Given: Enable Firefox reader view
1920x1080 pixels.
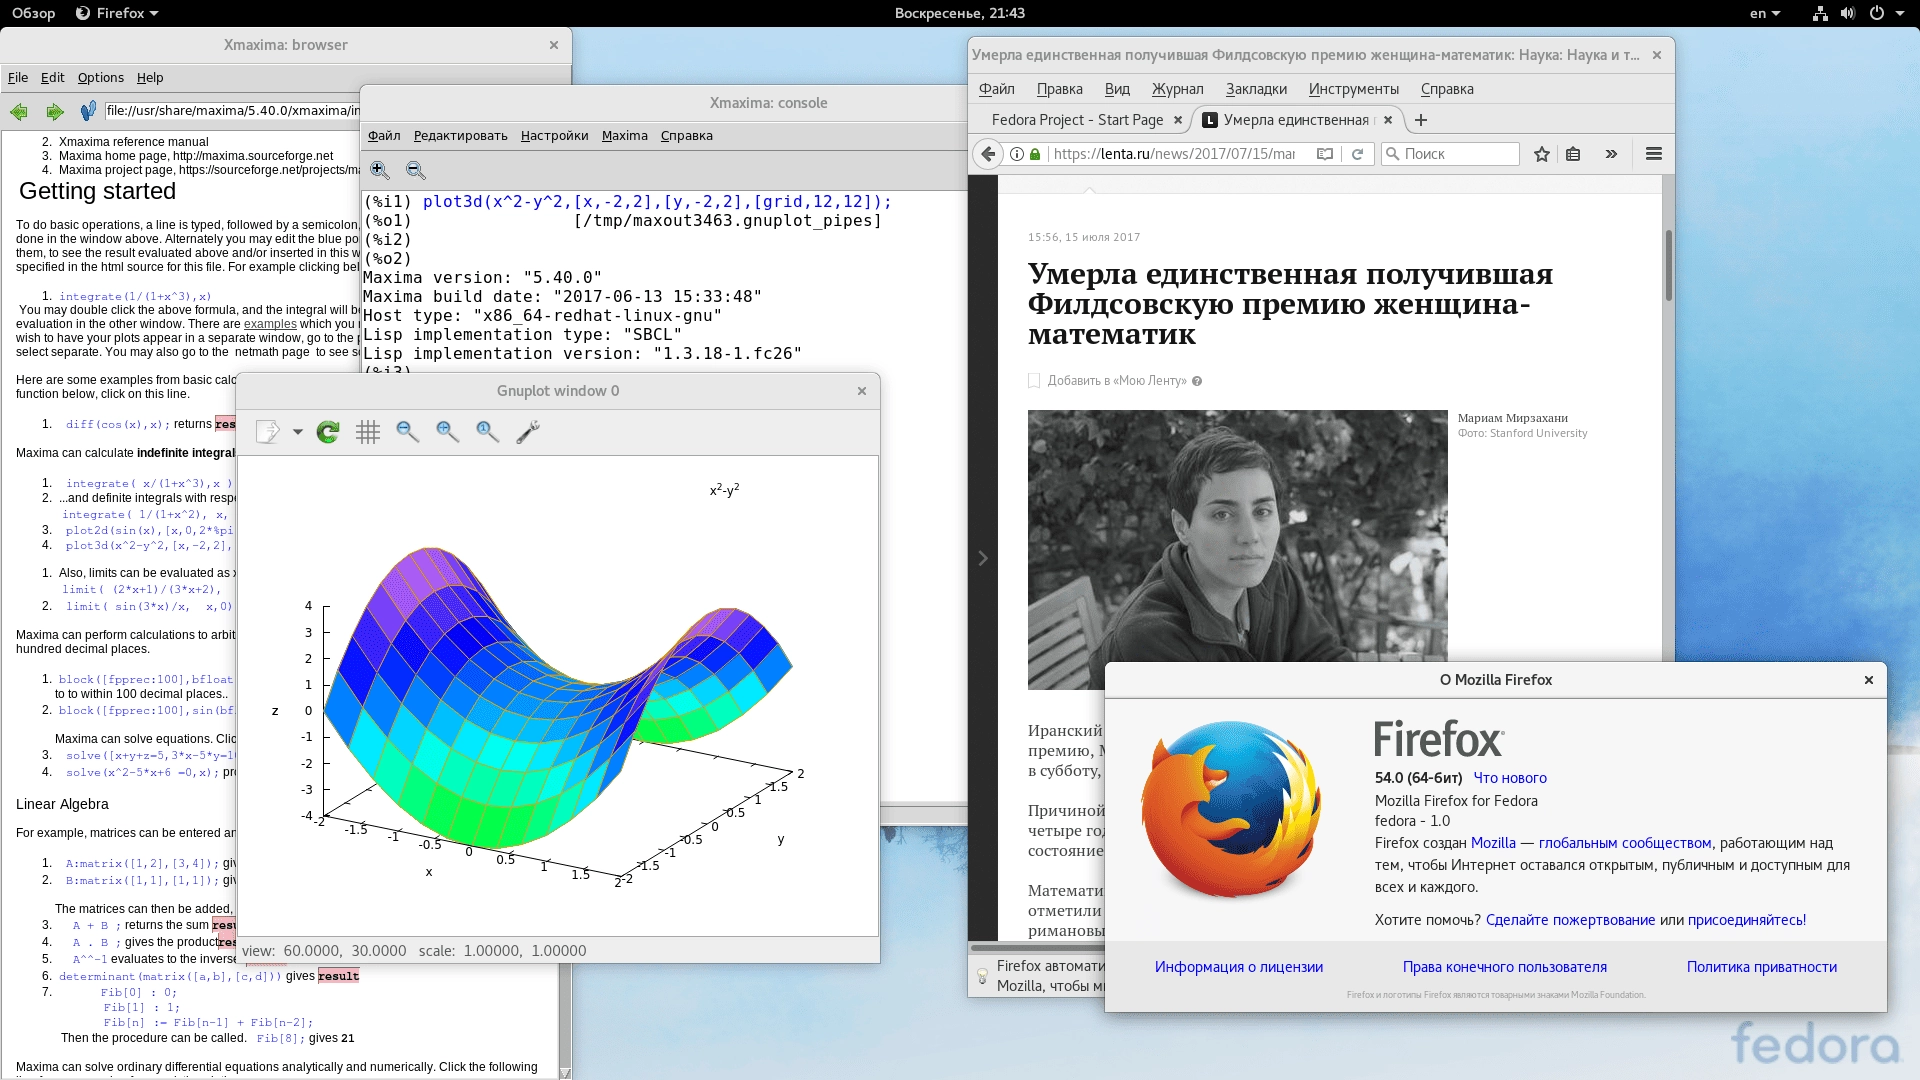Looking at the screenshot, I should click(1325, 154).
